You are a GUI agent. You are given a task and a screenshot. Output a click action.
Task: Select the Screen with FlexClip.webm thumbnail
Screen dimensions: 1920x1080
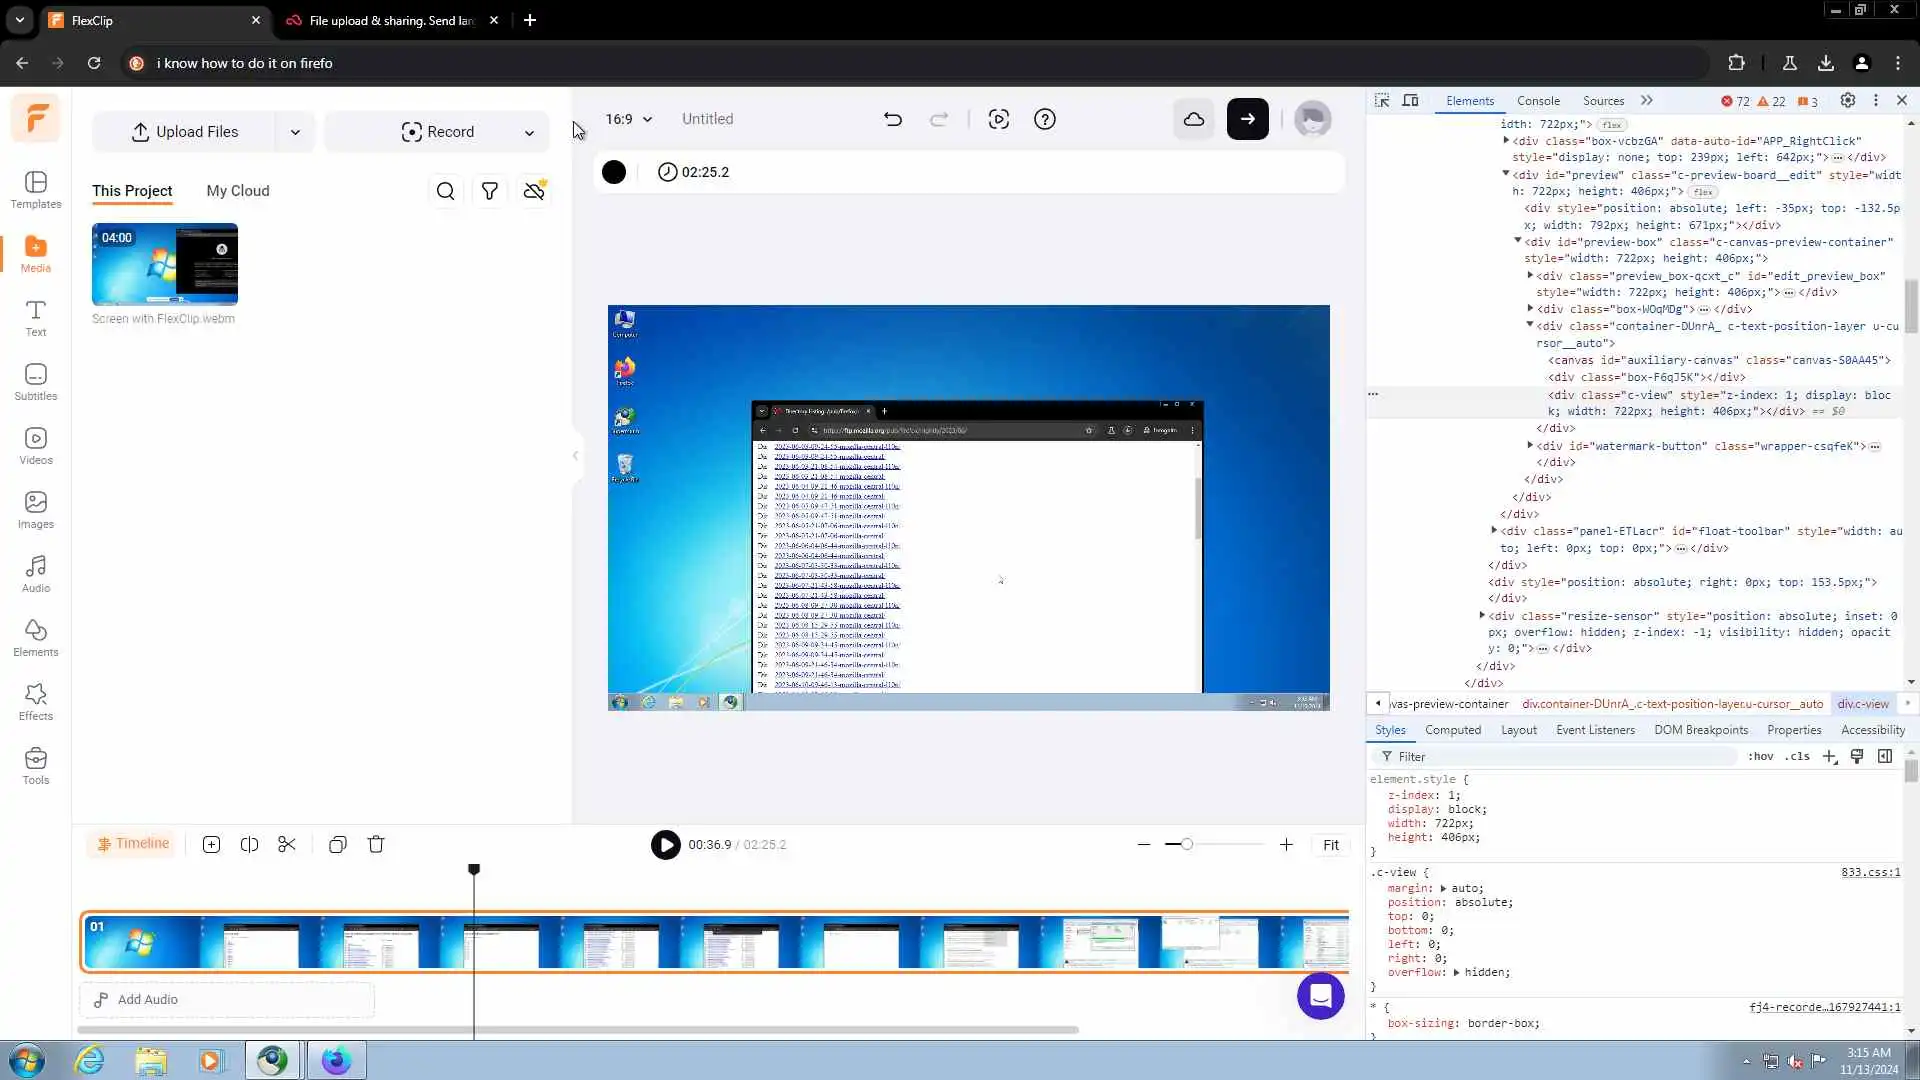pyautogui.click(x=165, y=264)
